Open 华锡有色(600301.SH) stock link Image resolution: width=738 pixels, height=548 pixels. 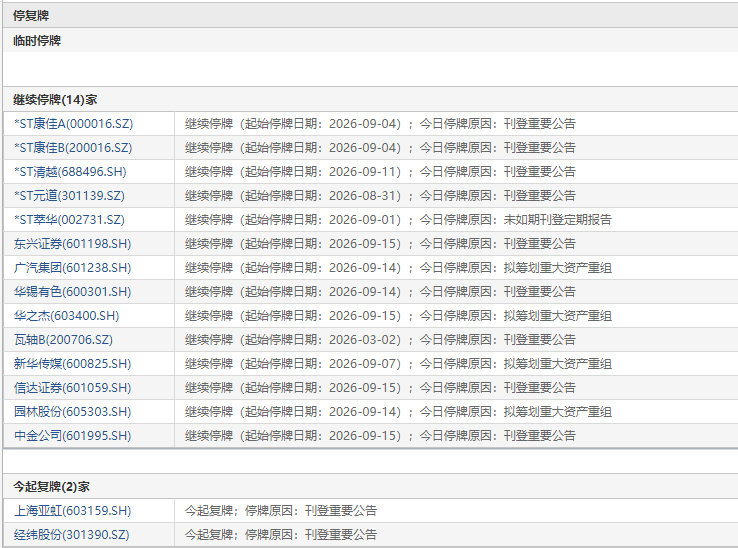coord(72,292)
